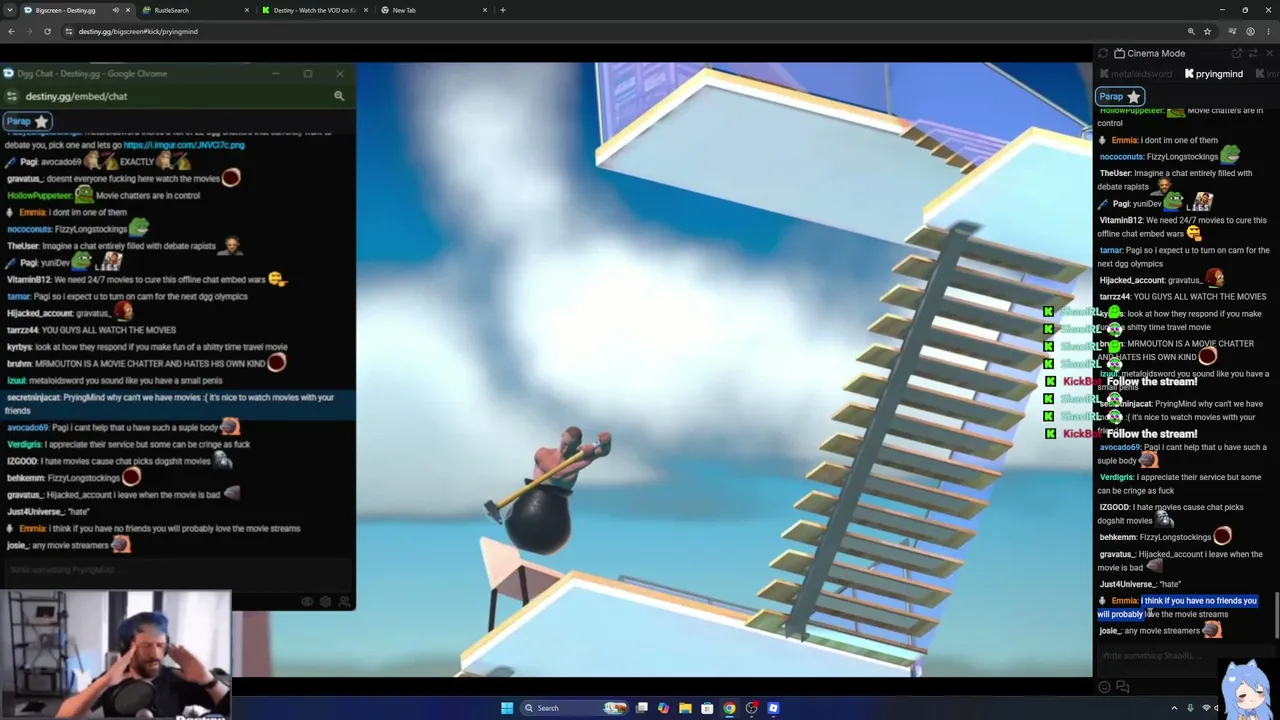Open Task View from the taskbar
Image resolution: width=1280 pixels, height=720 pixels.
(642, 708)
